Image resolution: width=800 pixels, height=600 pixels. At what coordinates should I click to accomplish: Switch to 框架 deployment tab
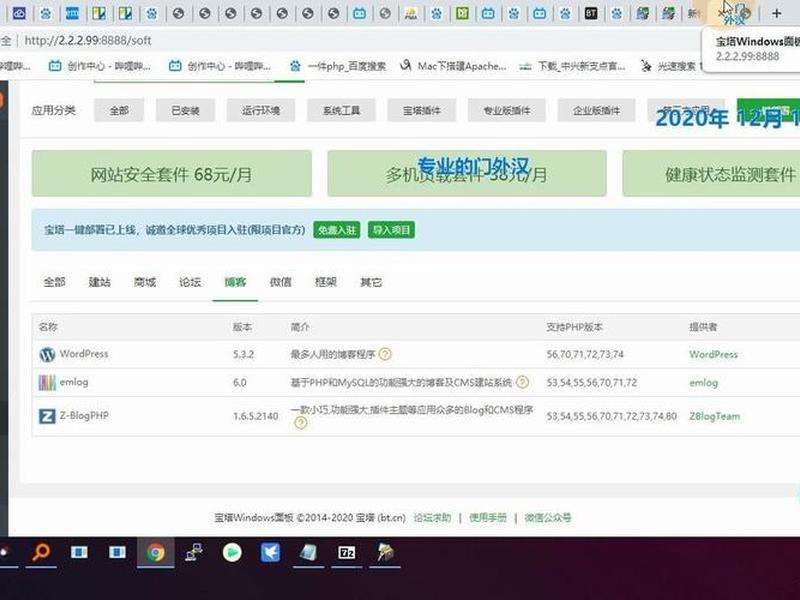point(326,282)
